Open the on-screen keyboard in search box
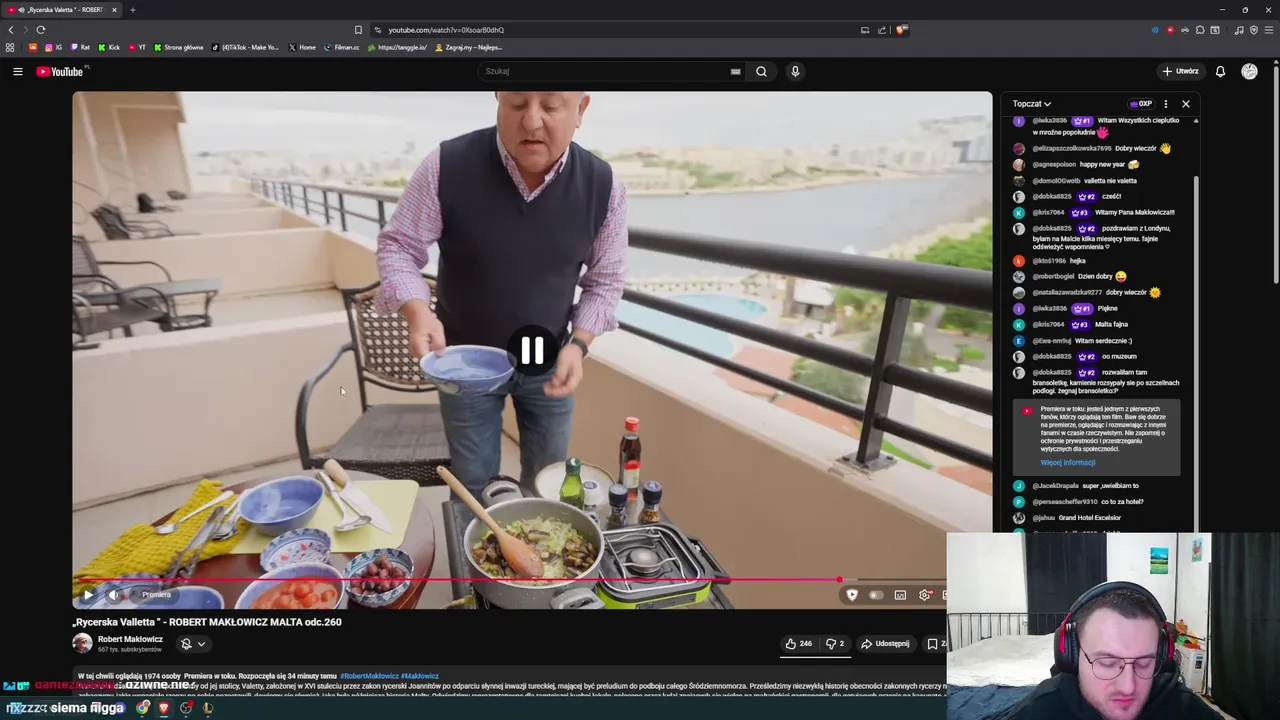This screenshot has width=1280, height=720. click(x=735, y=71)
